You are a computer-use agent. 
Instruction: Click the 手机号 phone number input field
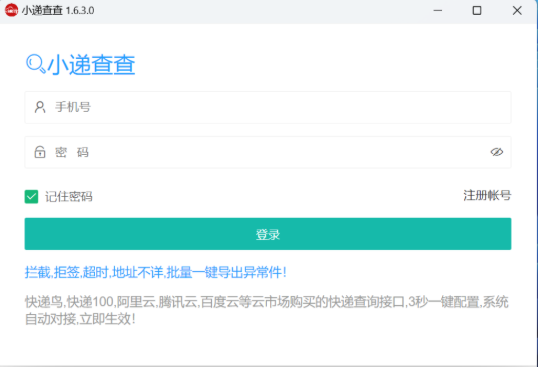[268, 107]
